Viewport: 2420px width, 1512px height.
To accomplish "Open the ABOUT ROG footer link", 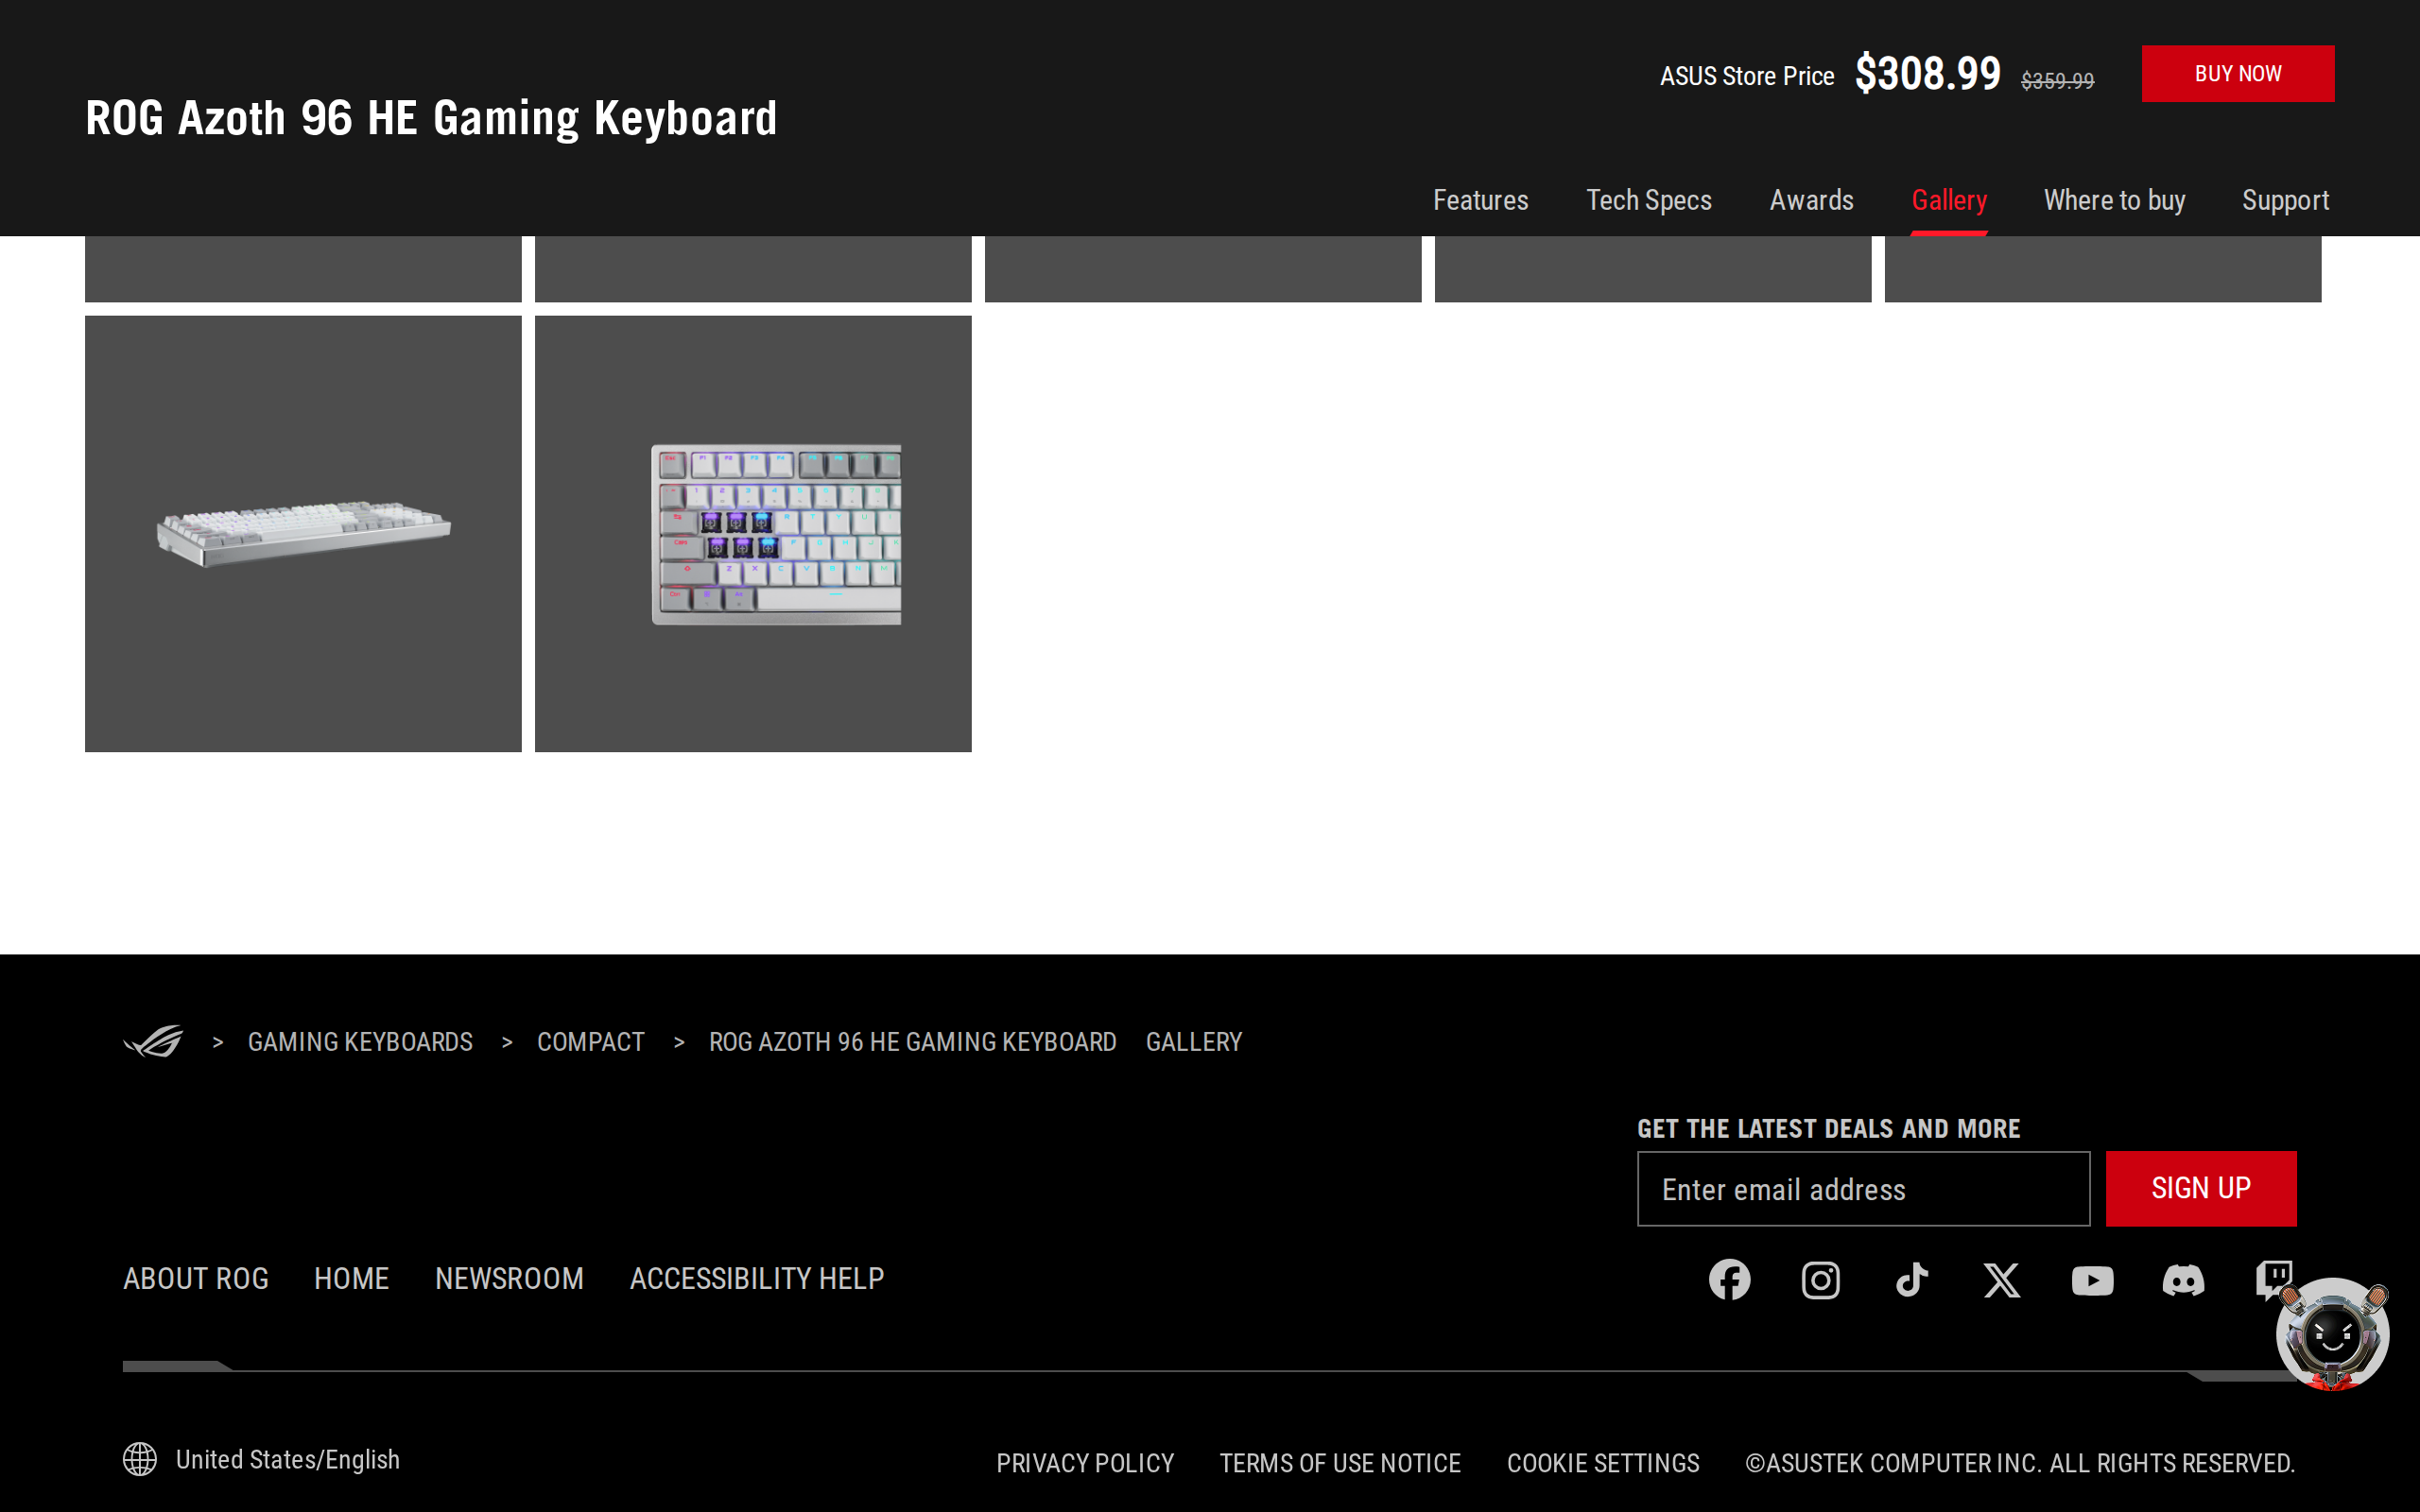I will coord(196,1278).
